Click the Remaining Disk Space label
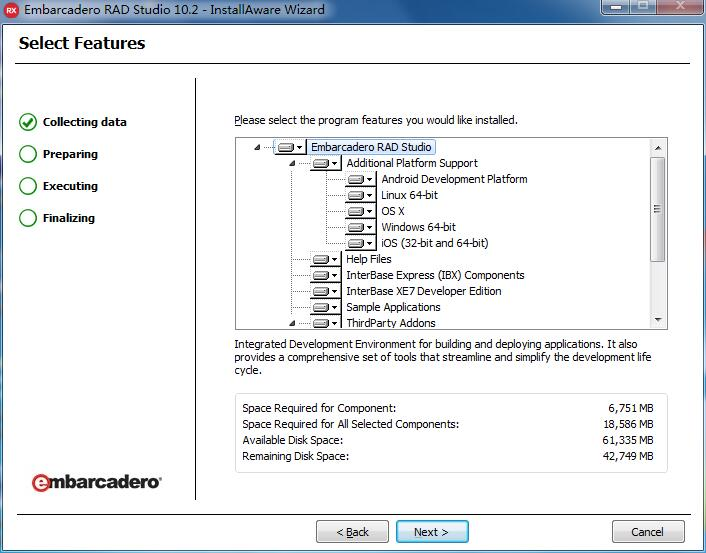This screenshot has width=706, height=553. coord(295,456)
